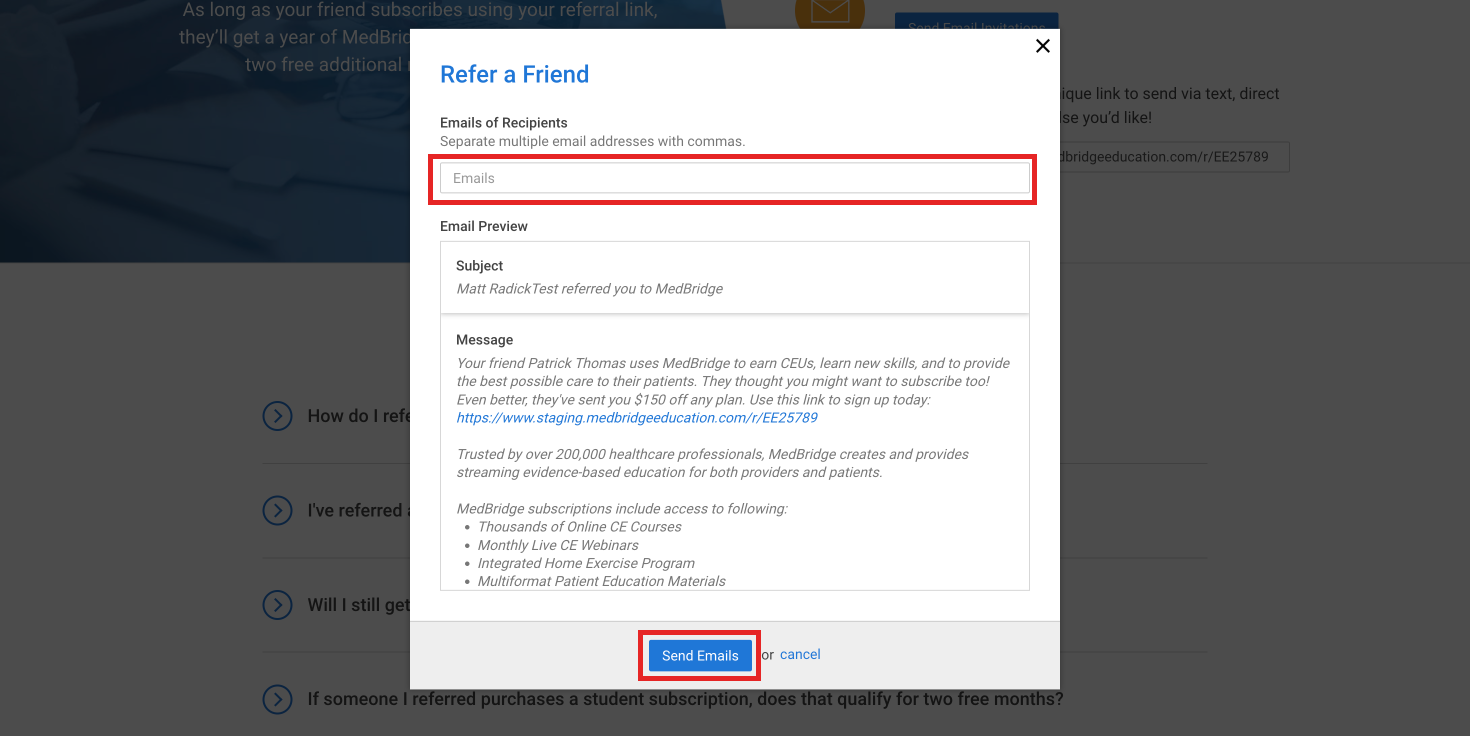This screenshot has width=1470, height=736.
Task: Click the Email Preview section label
Action: tap(484, 226)
